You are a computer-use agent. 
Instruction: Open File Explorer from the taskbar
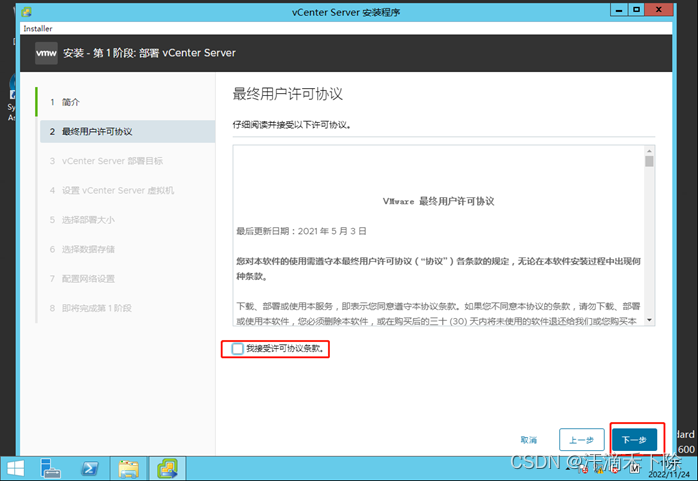click(x=128, y=469)
